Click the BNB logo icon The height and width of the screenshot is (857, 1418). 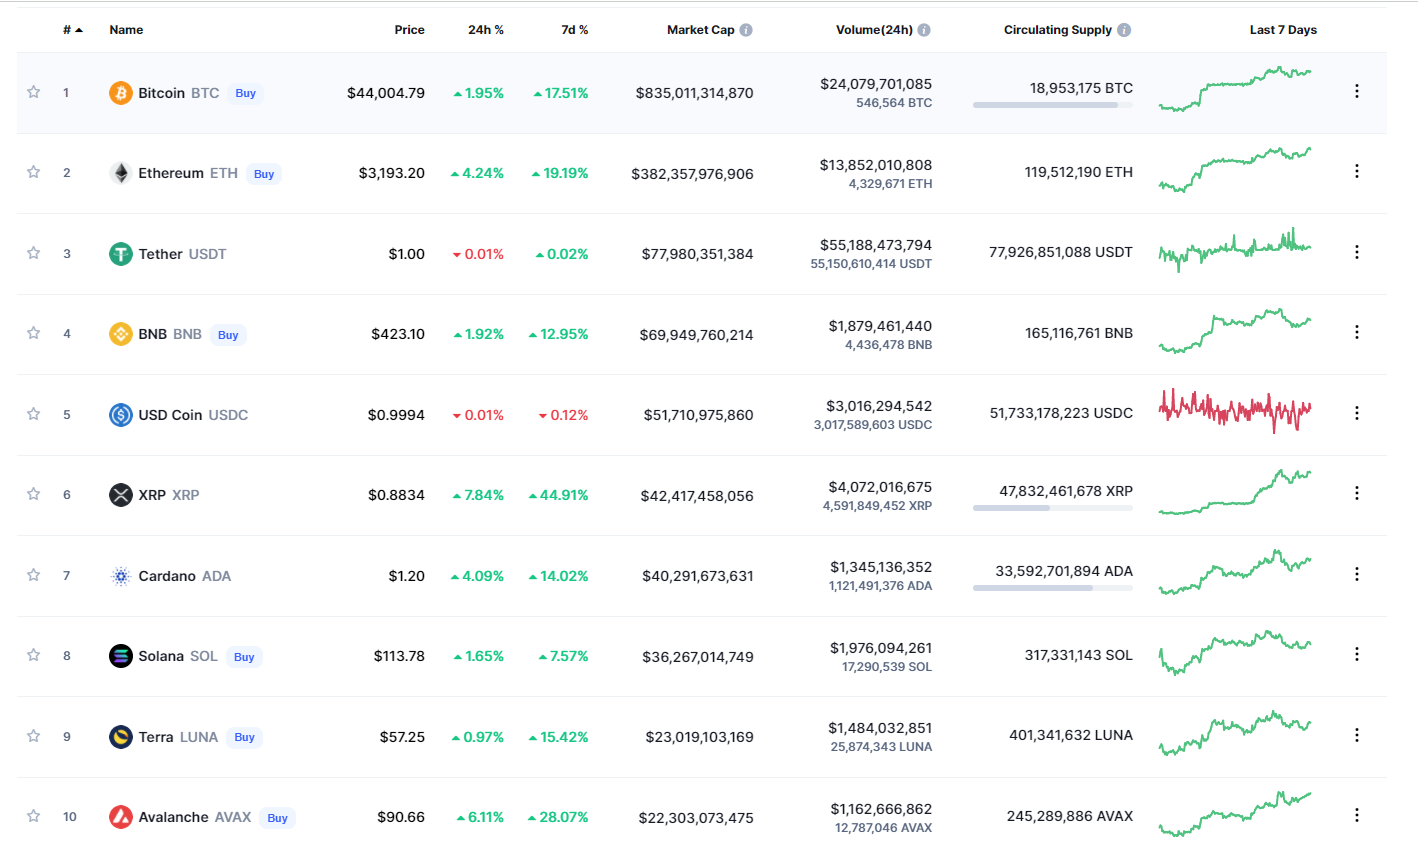click(x=120, y=333)
